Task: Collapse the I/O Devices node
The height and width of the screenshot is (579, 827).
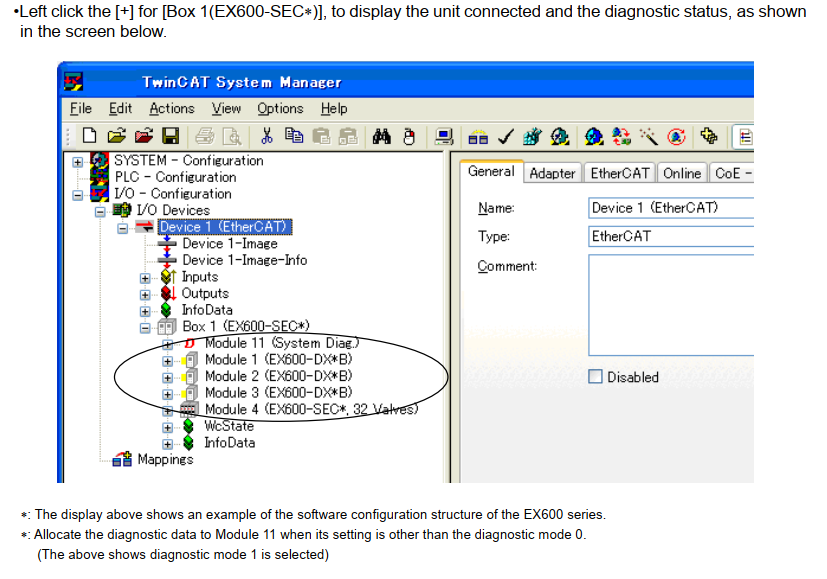Action: 100,212
